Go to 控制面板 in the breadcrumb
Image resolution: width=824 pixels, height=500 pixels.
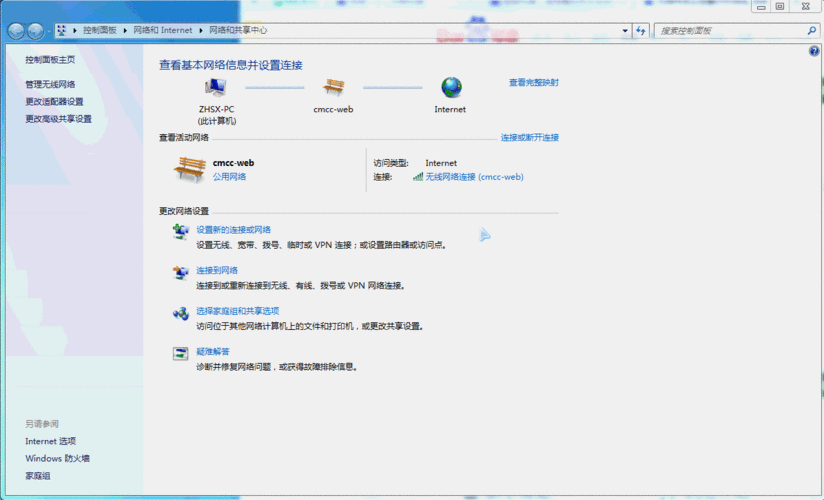(x=100, y=30)
